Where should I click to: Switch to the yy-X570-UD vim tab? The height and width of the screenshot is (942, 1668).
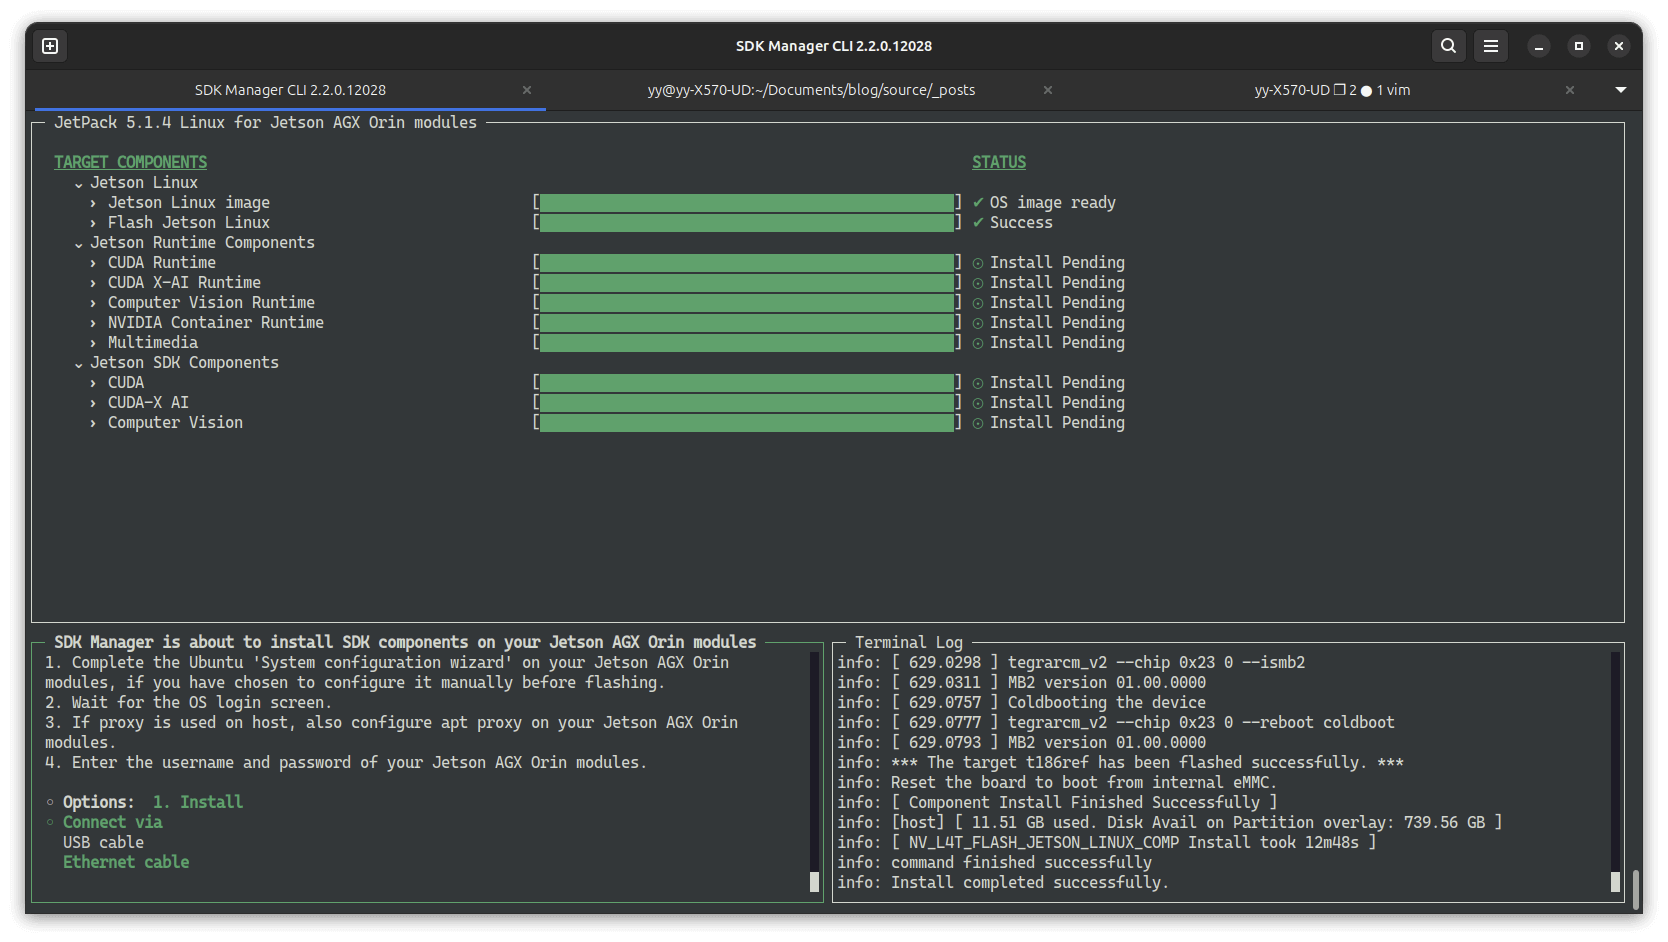click(x=1332, y=90)
